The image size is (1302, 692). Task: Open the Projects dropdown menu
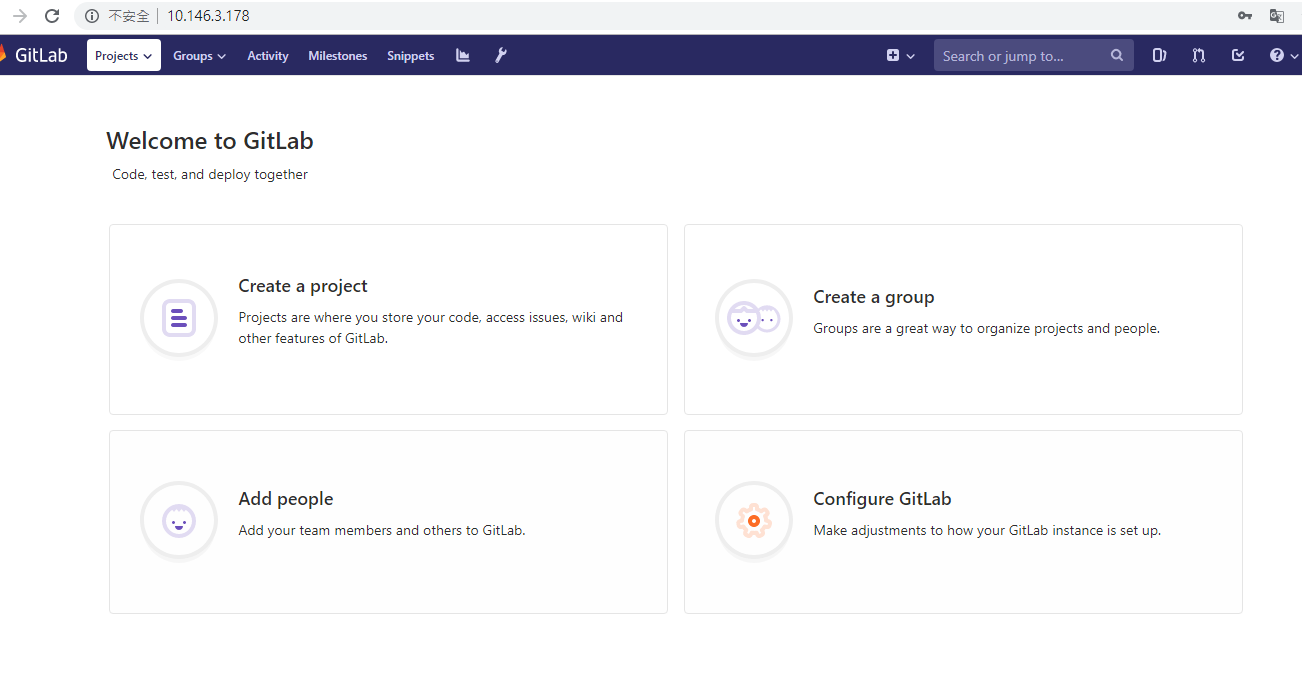coord(124,55)
